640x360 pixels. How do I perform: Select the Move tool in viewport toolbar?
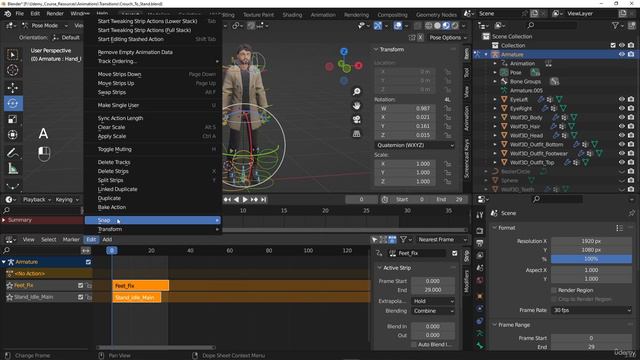(x=13, y=88)
